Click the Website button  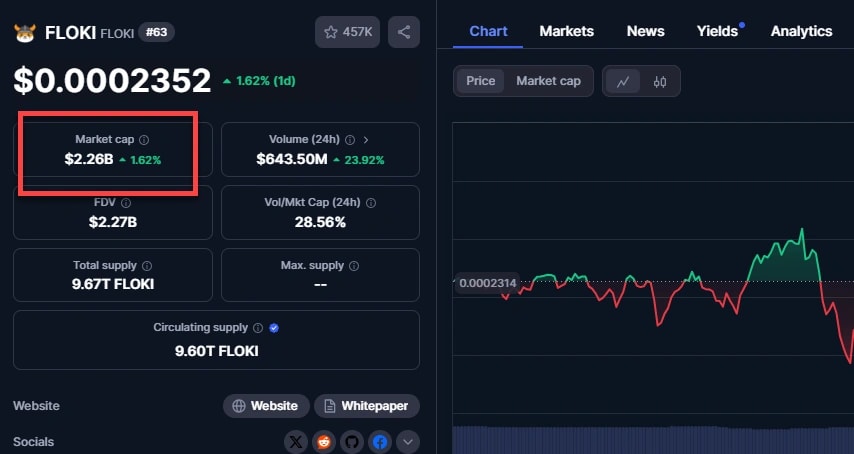pos(265,406)
